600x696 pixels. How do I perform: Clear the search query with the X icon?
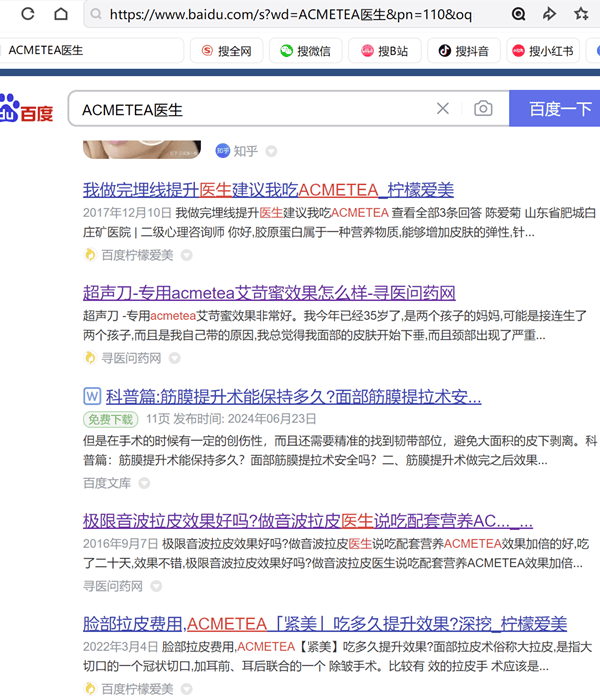(442, 109)
